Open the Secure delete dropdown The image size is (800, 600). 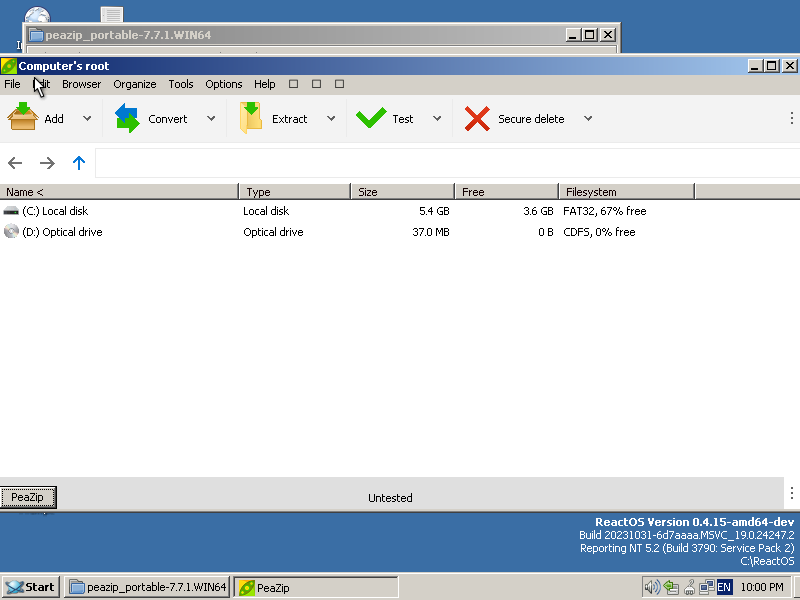coord(588,117)
